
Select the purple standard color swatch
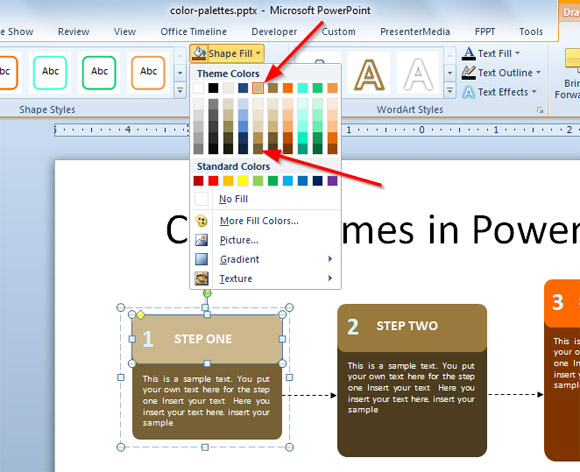[x=333, y=181]
